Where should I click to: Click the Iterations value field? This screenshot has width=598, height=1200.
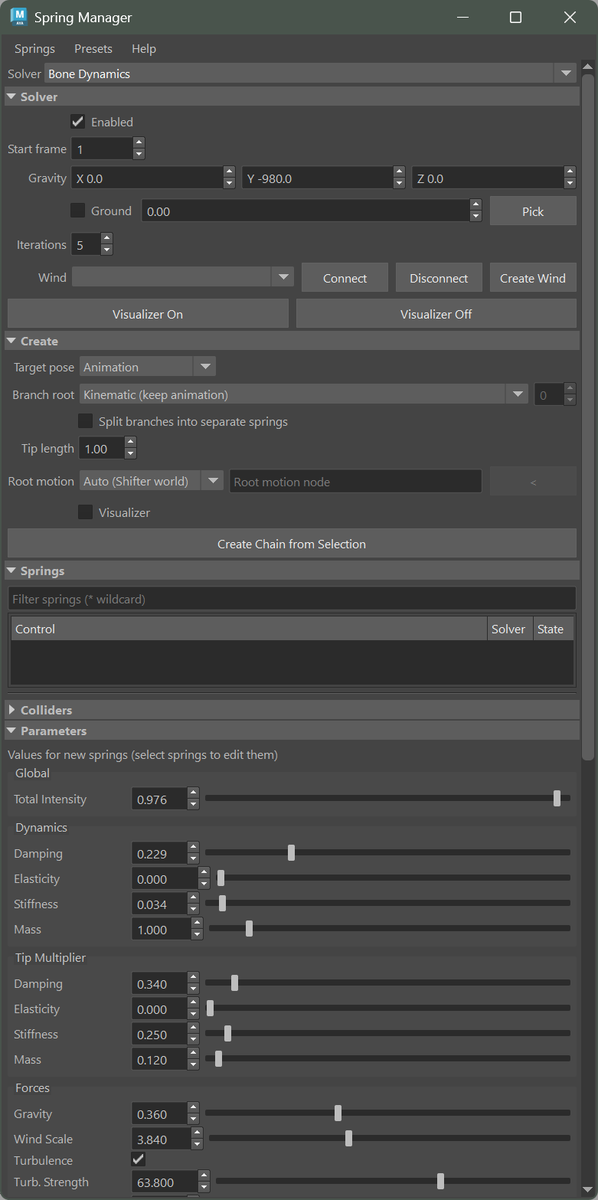[x=86, y=245]
